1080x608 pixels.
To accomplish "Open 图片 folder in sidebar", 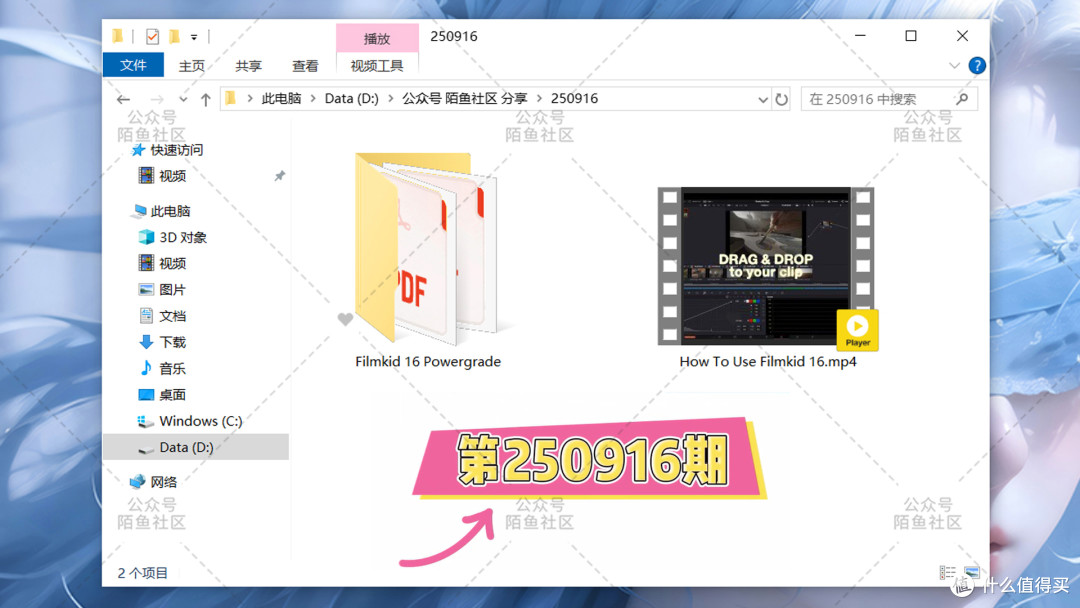I will tap(172, 290).
